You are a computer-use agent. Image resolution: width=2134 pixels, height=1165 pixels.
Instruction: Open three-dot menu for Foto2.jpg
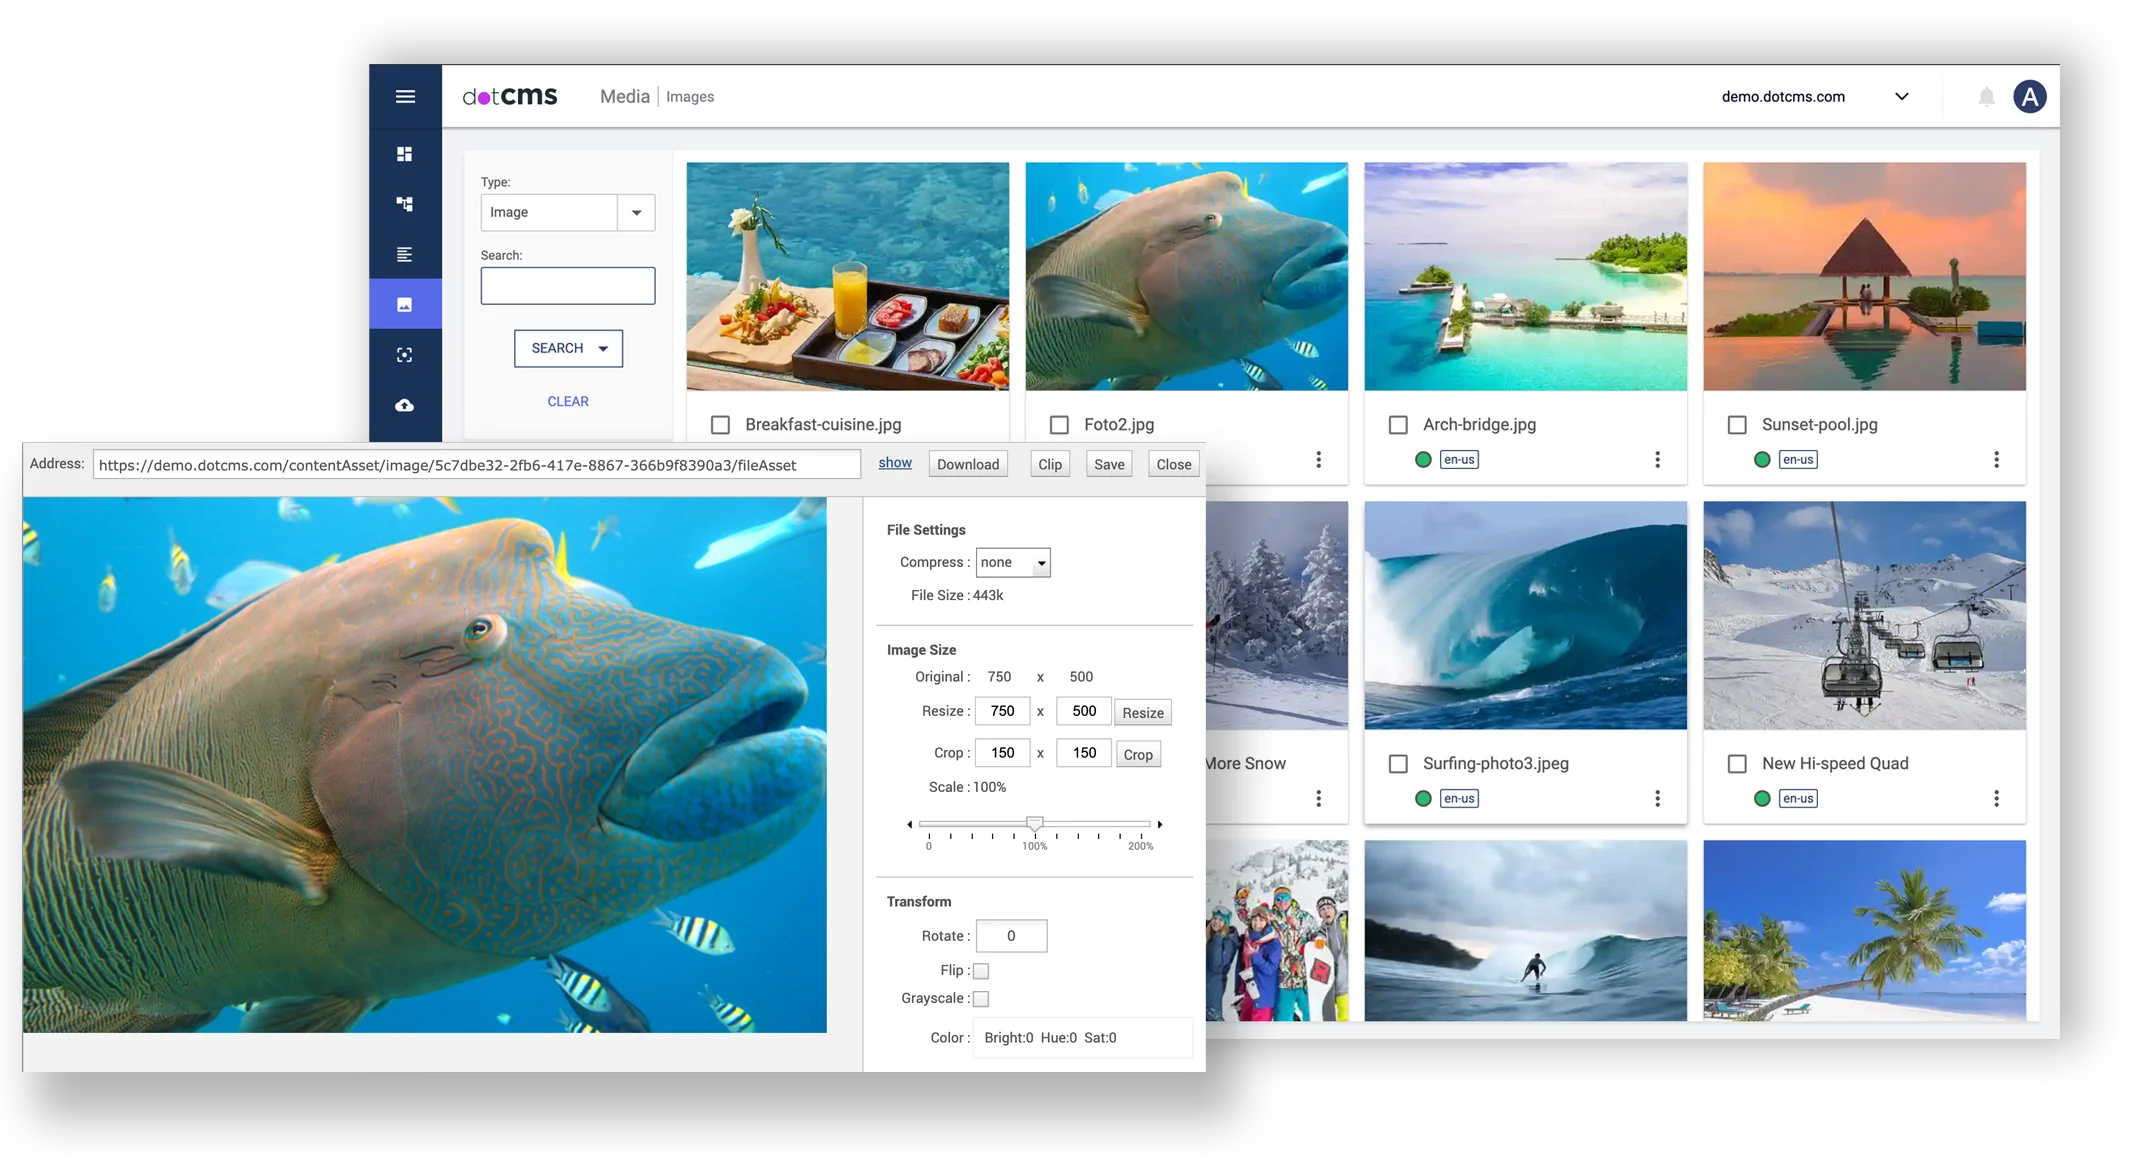(1319, 459)
